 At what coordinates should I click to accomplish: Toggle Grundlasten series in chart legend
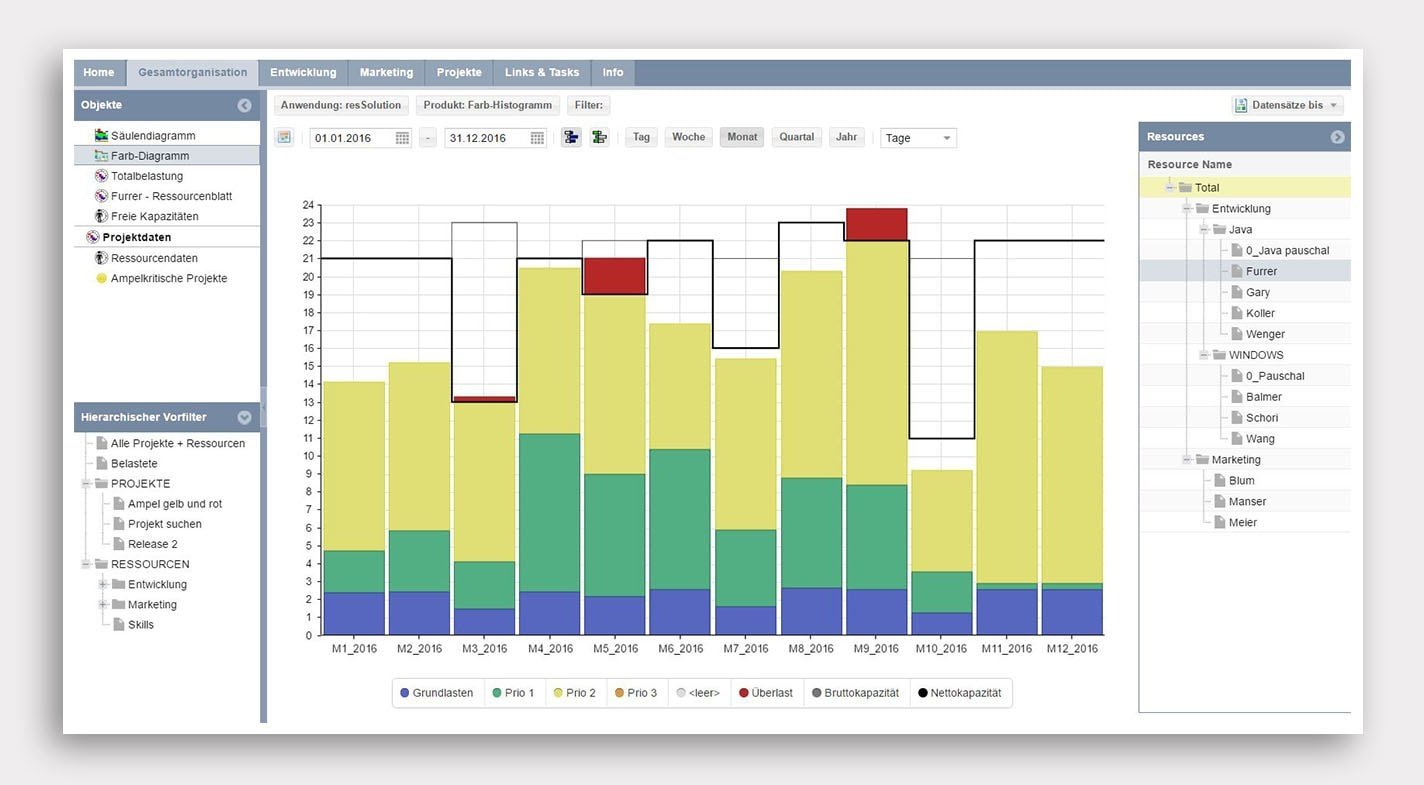click(x=436, y=693)
